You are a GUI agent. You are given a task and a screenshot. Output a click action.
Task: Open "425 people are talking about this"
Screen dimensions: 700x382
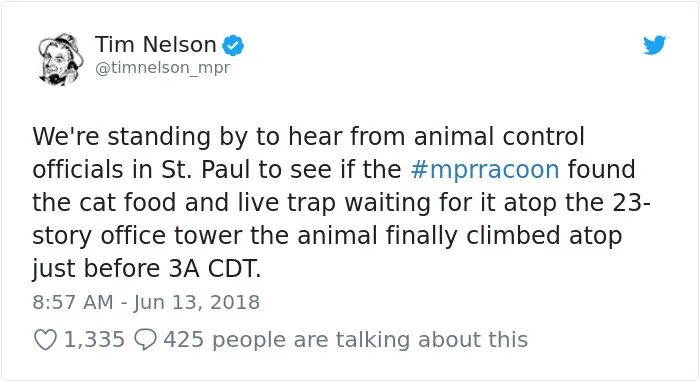[346, 340]
